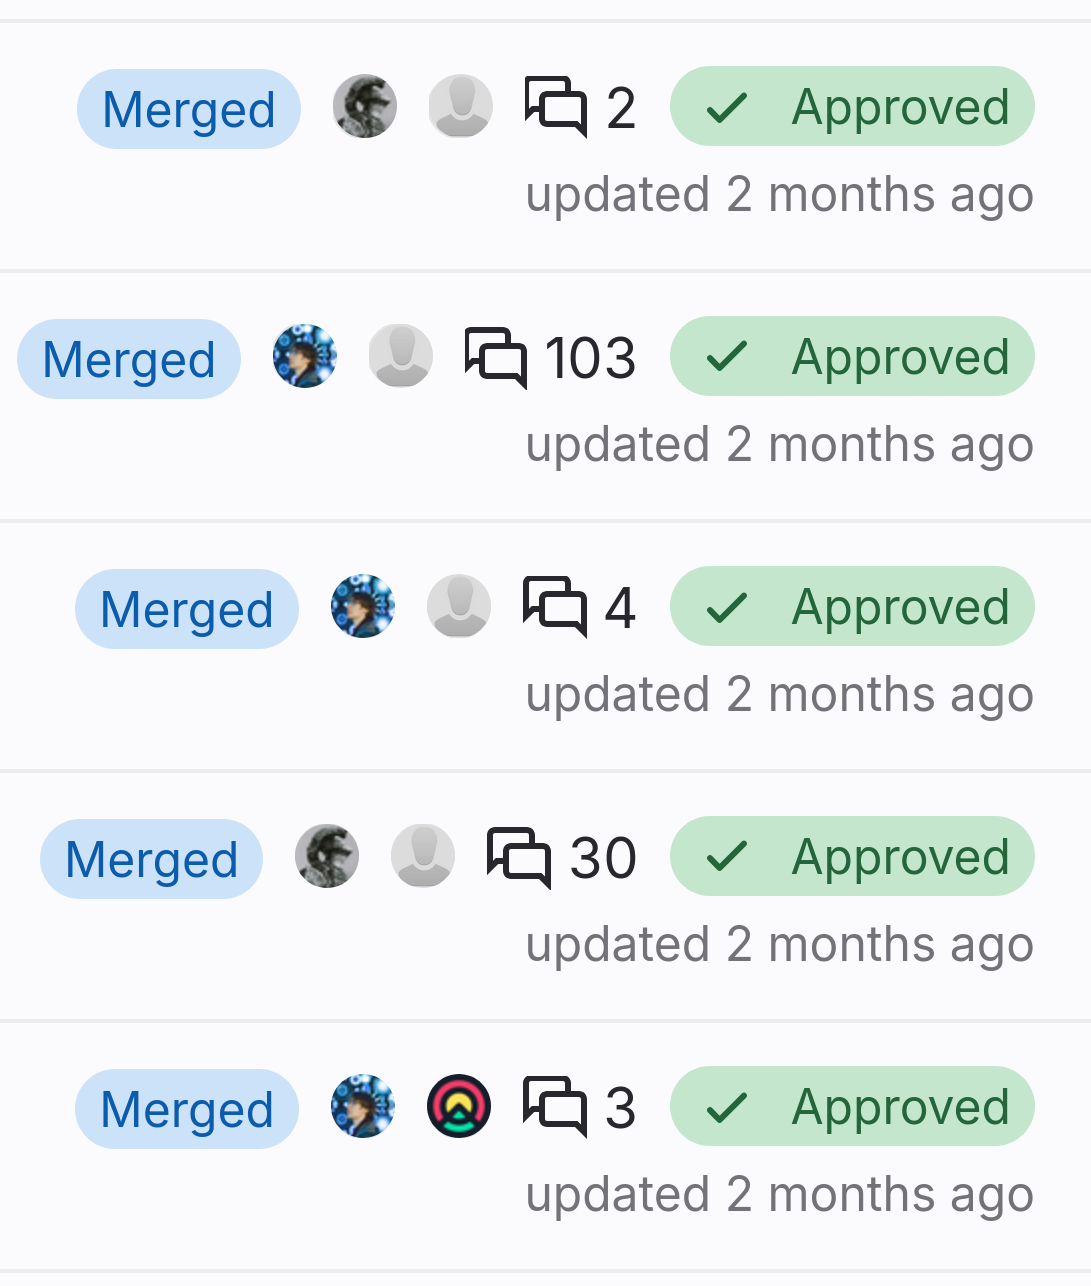Screen dimensions: 1091x1286
Task: Click the comments icon showing 2 comments
Action: tap(556, 106)
